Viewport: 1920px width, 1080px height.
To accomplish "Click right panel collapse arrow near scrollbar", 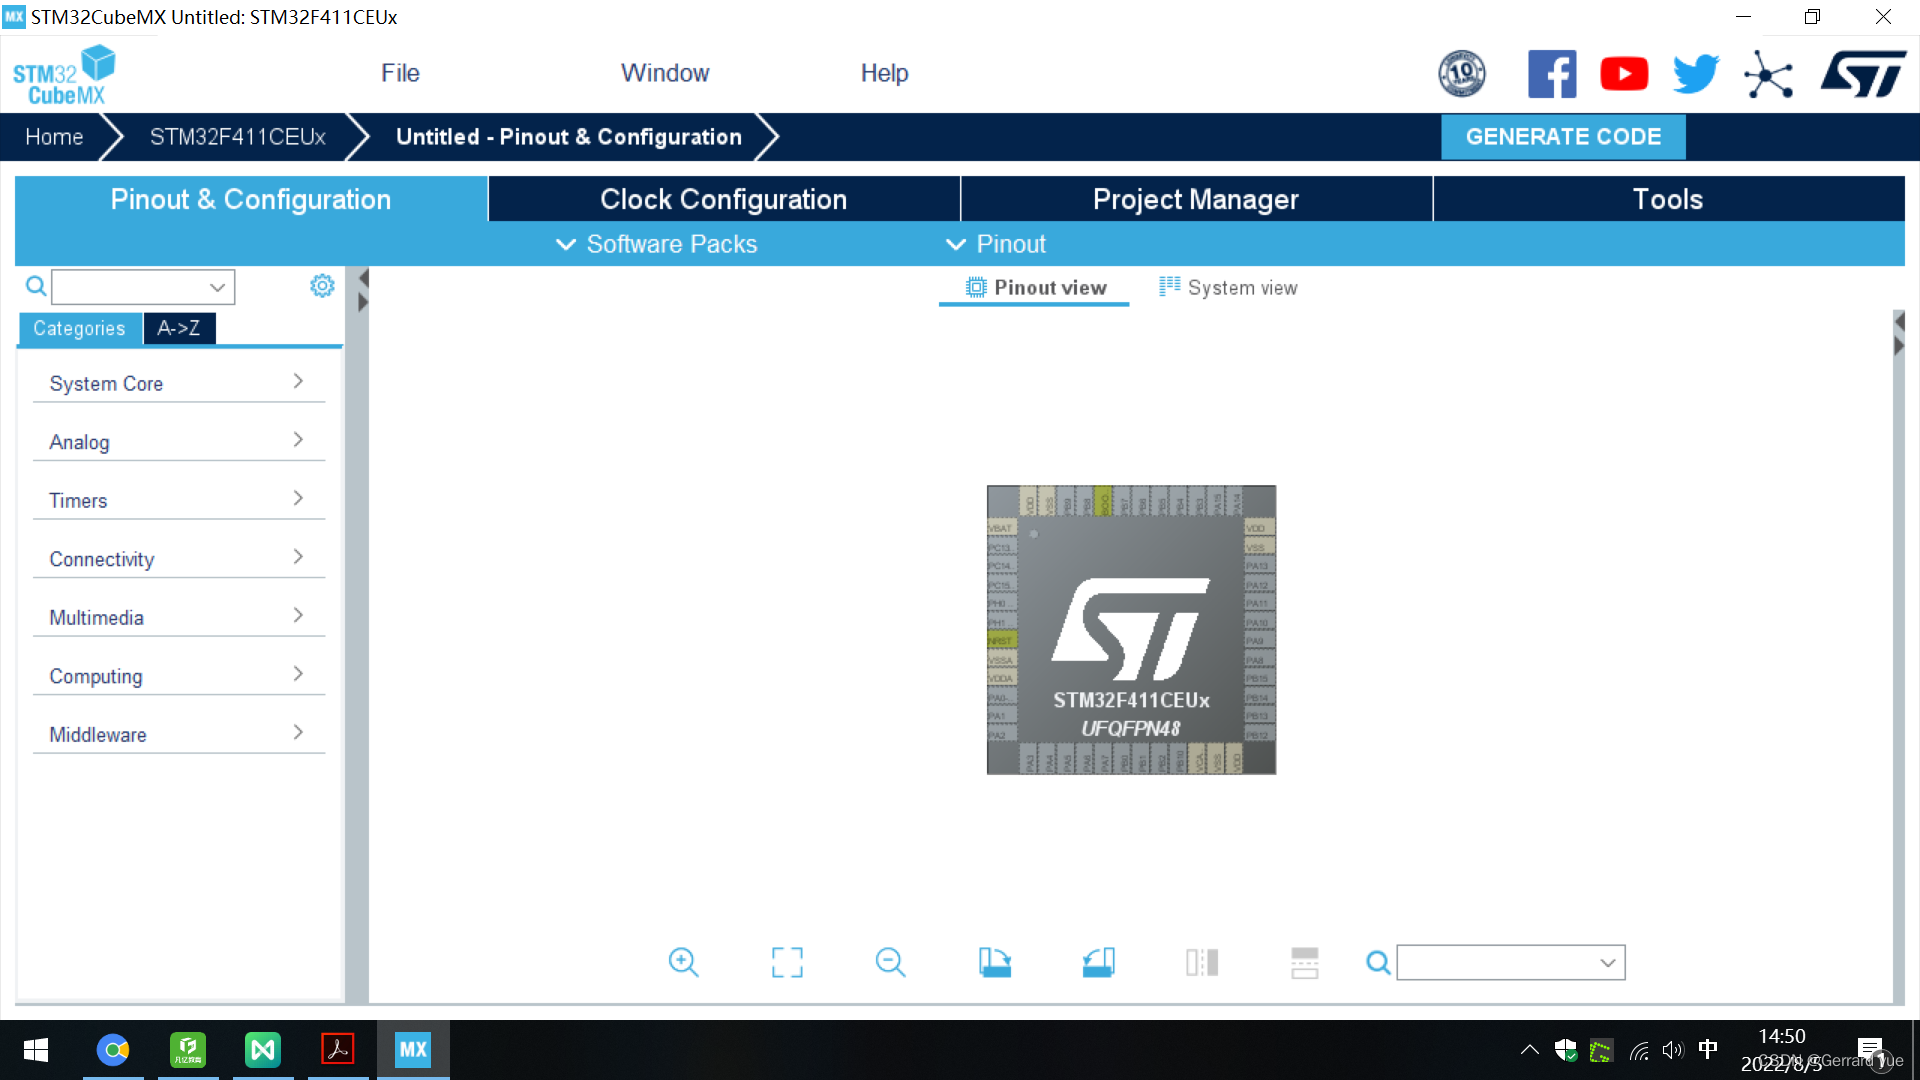I will pos(1899,322).
